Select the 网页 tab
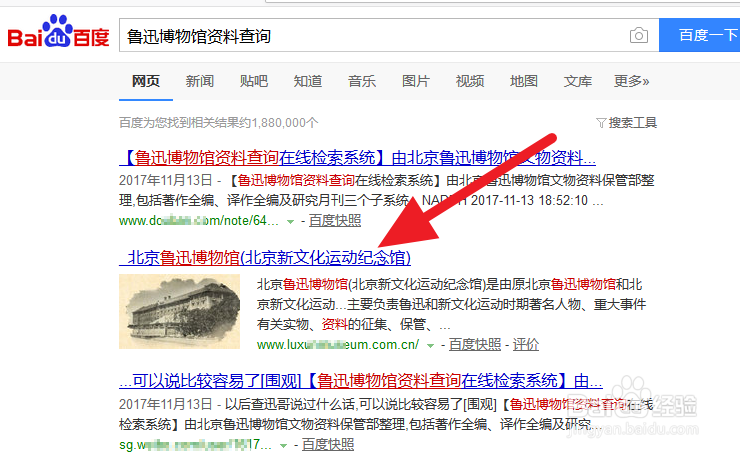Screen dimensions: 740x455 click(x=145, y=81)
